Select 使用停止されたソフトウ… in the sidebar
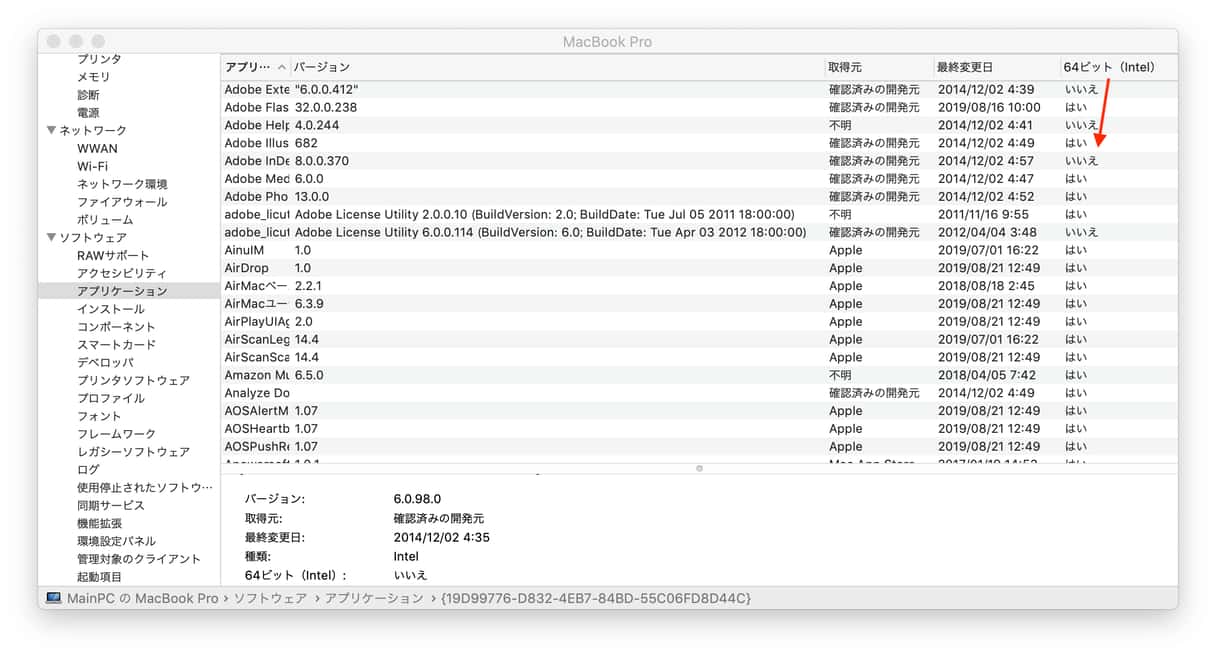The width and height of the screenshot is (1216, 656). click(x=145, y=488)
